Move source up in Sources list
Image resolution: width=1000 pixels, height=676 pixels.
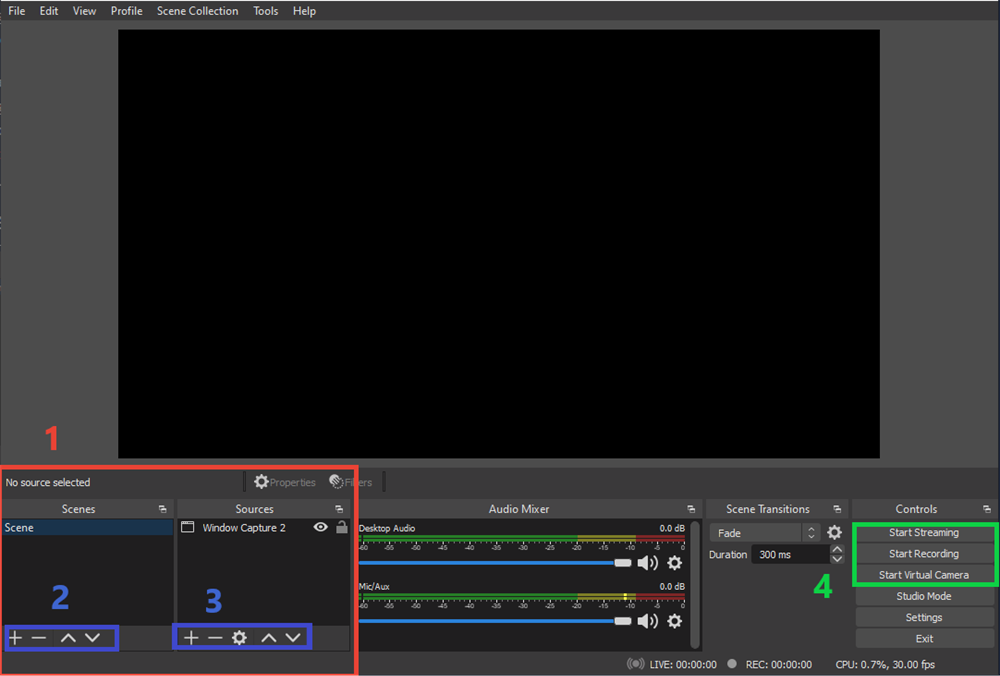[x=269, y=638]
